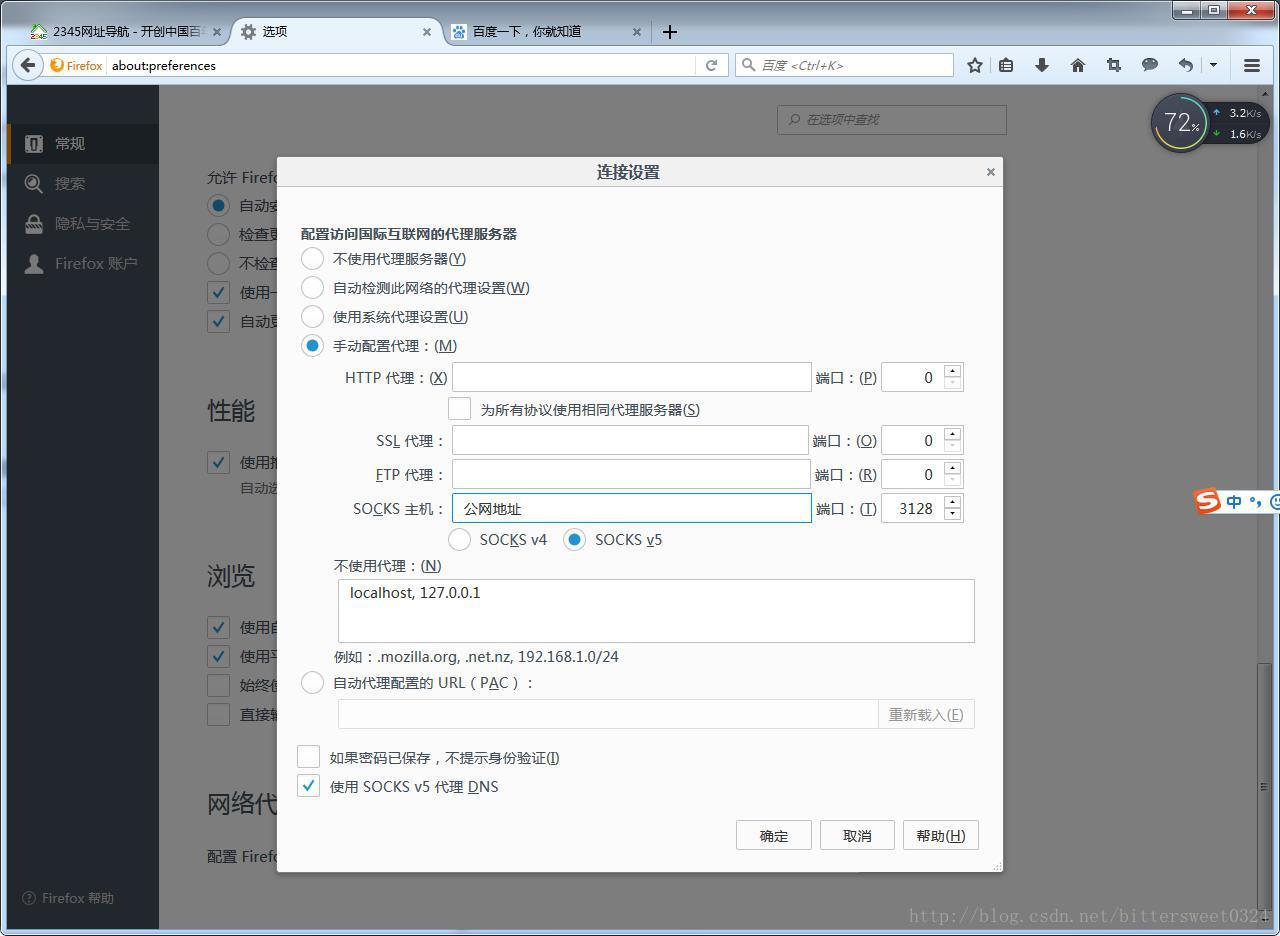Select 使用系统代理设置 radio option

tap(313, 317)
